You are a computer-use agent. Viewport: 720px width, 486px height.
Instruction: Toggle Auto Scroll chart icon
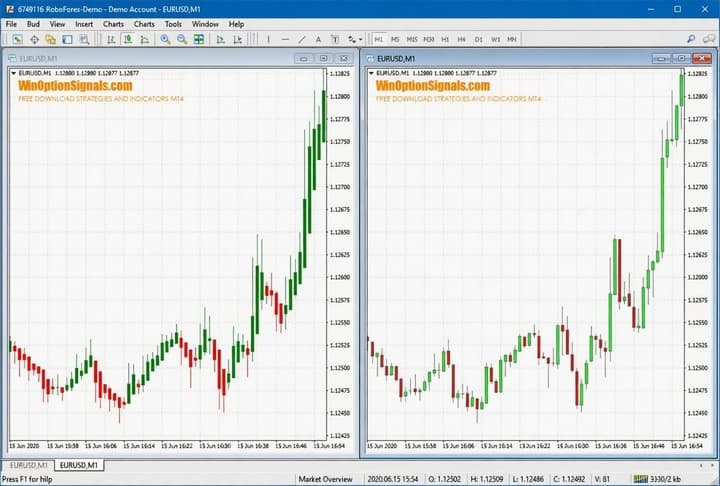tap(221, 40)
